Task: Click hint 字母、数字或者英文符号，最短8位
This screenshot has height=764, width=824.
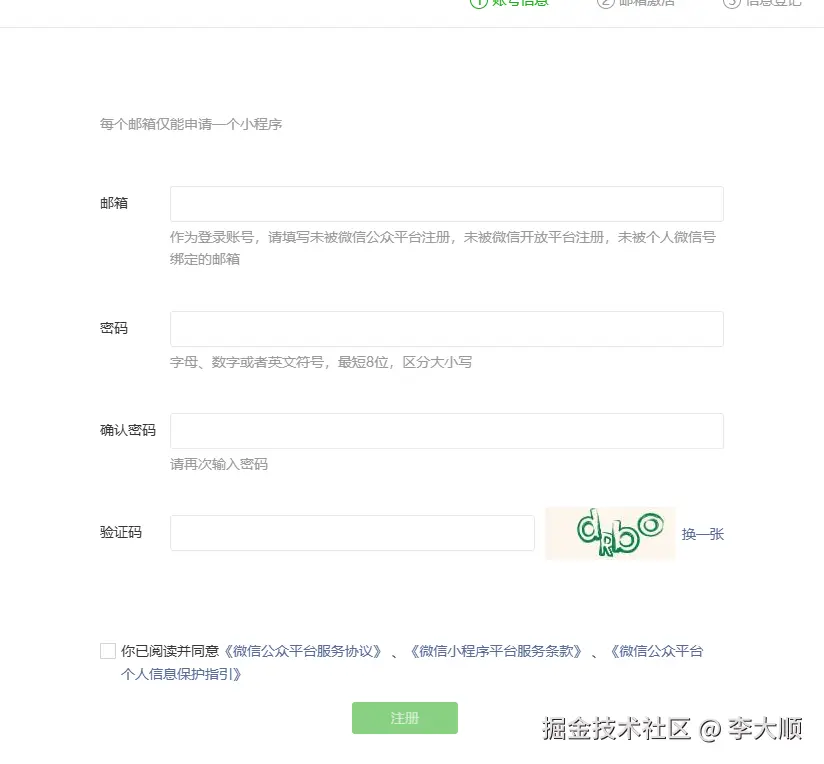Action: (x=279, y=362)
